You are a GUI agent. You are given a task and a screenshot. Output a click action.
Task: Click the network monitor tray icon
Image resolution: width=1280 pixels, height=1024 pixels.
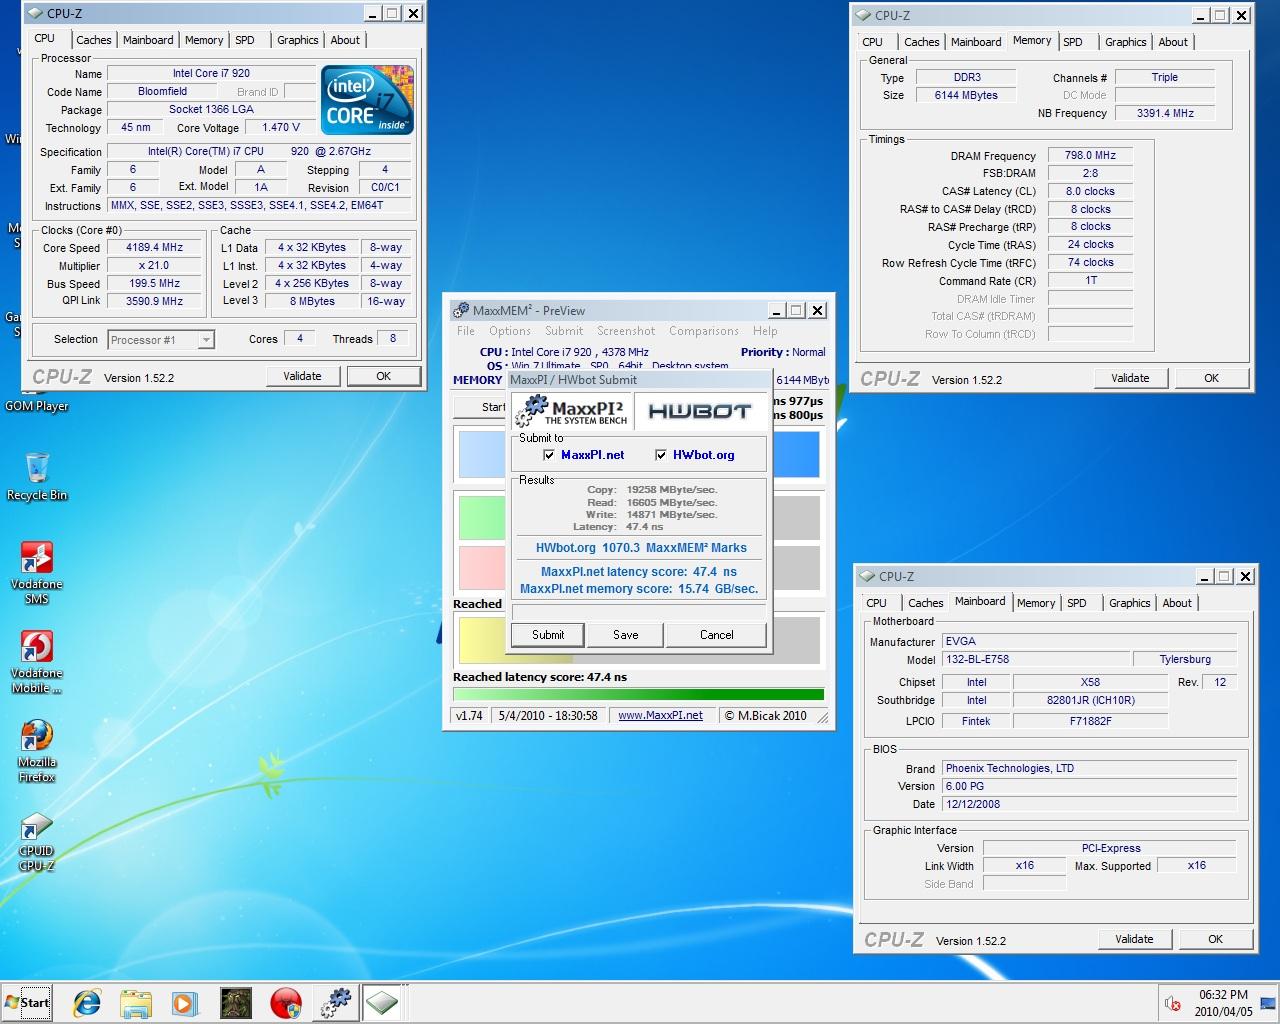coord(1268,1003)
